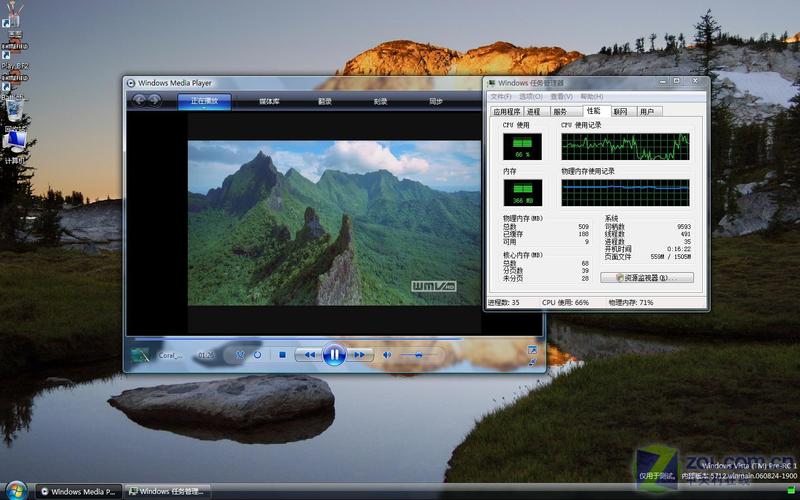
Task: Click the CPU 使用记录 history graph
Action: (625, 146)
